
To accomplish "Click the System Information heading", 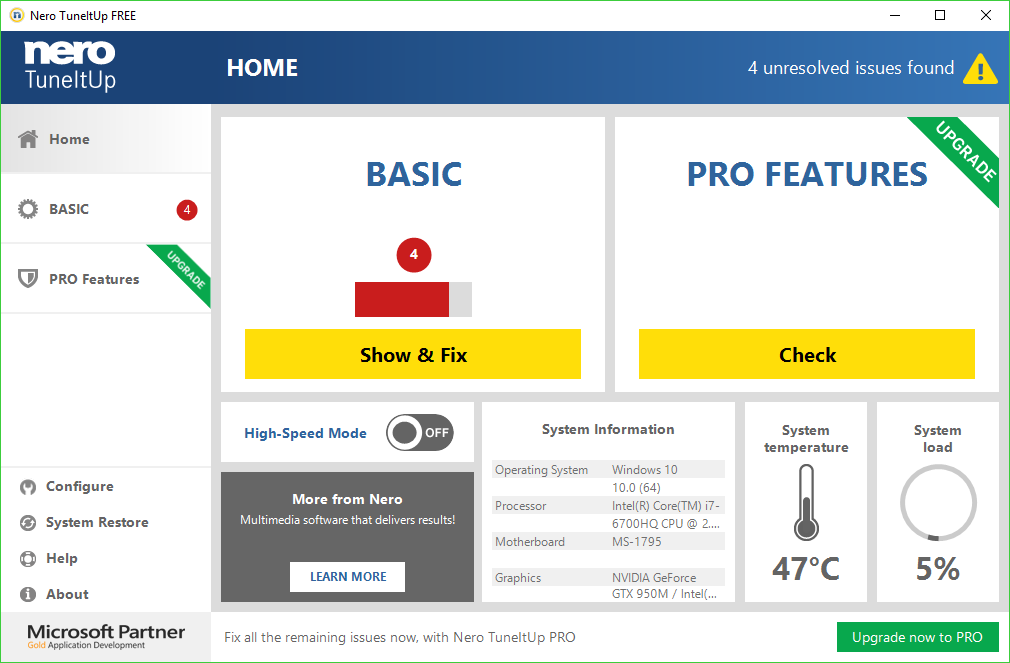I will tap(608, 429).
